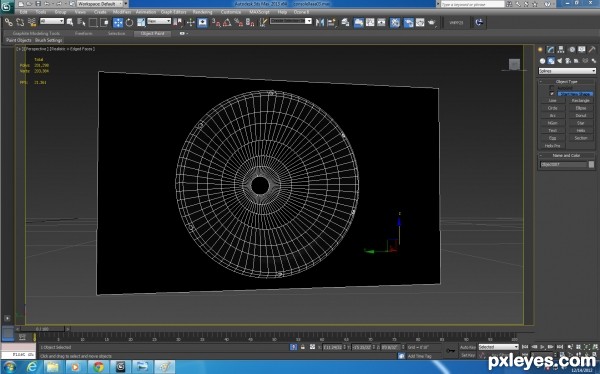The height and width of the screenshot is (374, 600).
Task: Activate the Select Object tool
Action: pyautogui.click(x=70, y=23)
